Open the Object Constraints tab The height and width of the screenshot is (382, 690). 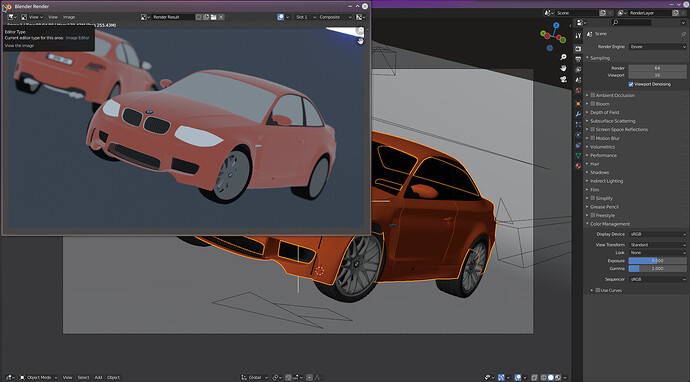tap(578, 145)
